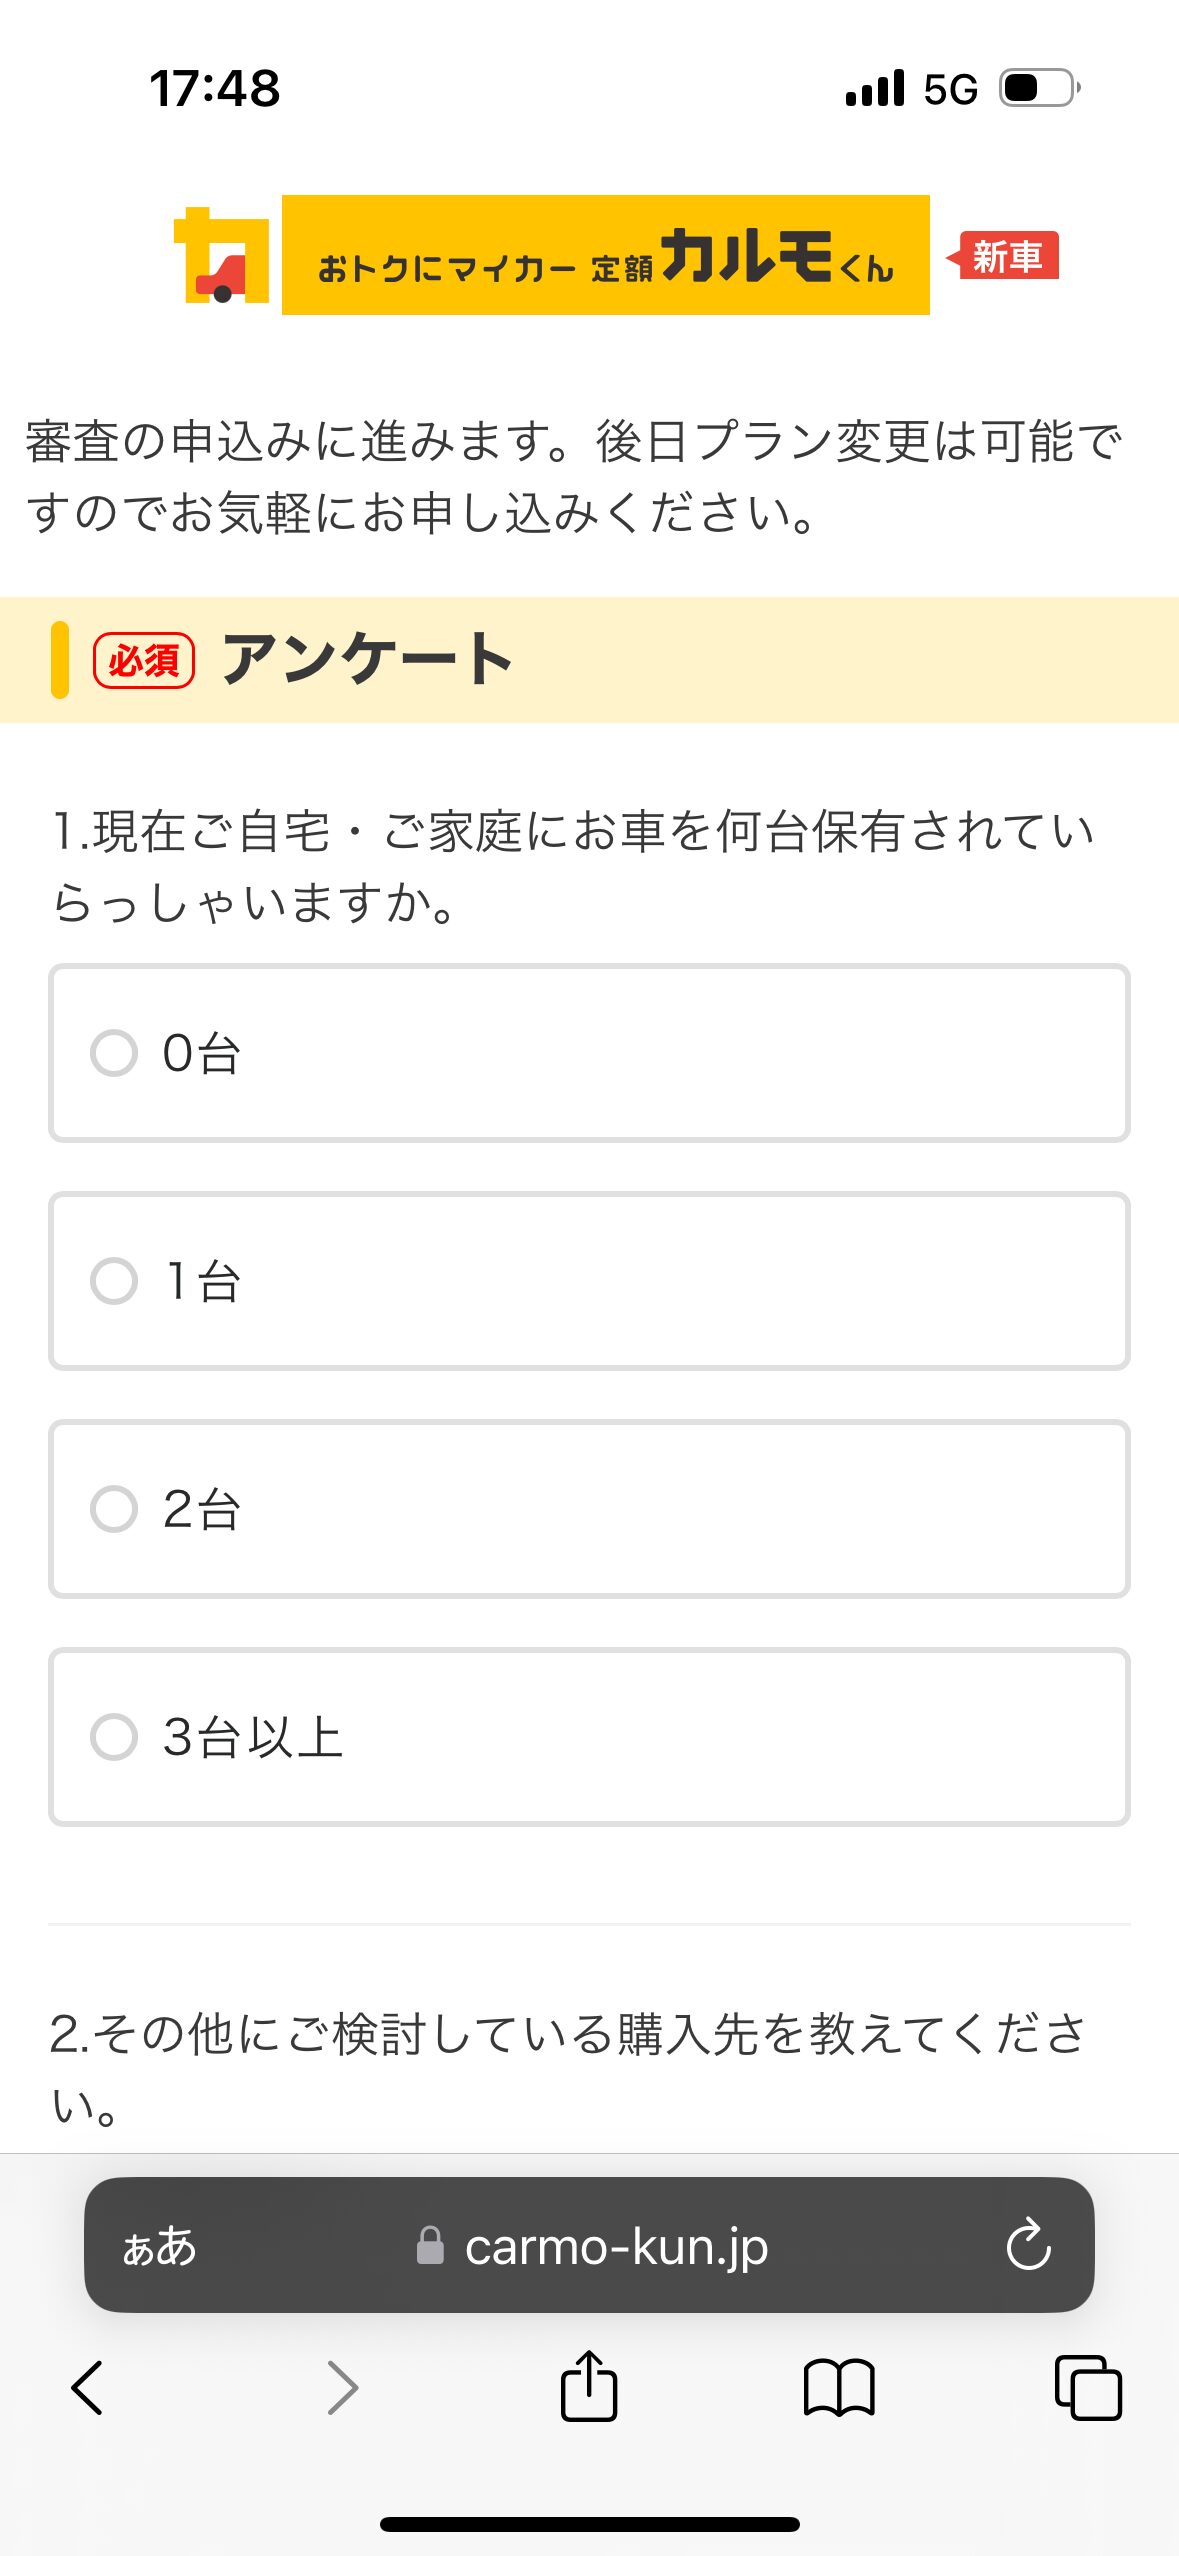The image size is (1179, 2556).
Task: Tap the red 新車 label
Action: point(1006,256)
